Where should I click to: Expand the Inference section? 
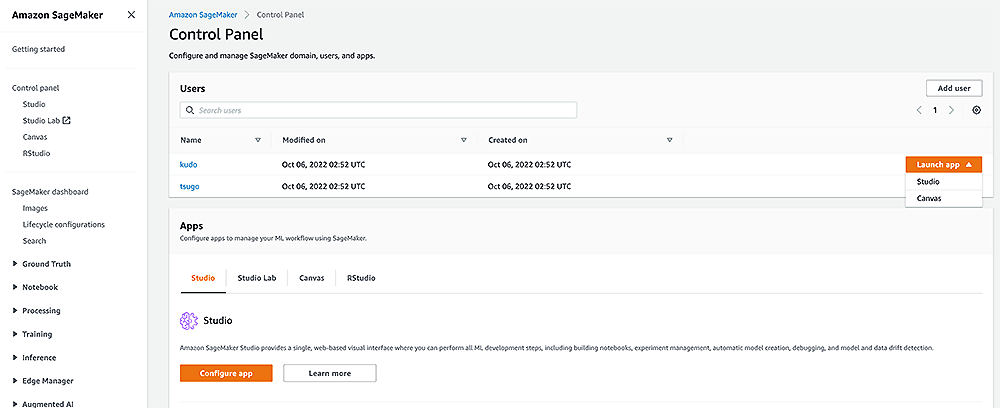coord(15,358)
